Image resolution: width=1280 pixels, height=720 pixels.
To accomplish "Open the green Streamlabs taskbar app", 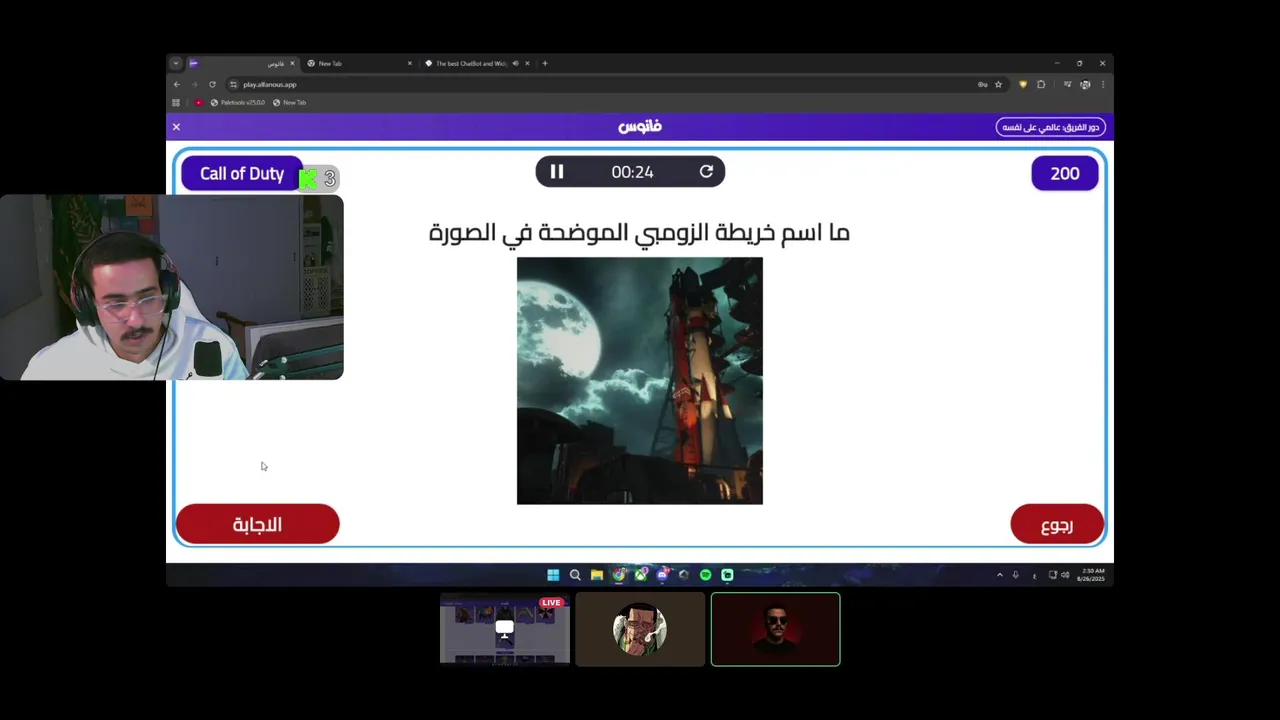I will (727, 574).
